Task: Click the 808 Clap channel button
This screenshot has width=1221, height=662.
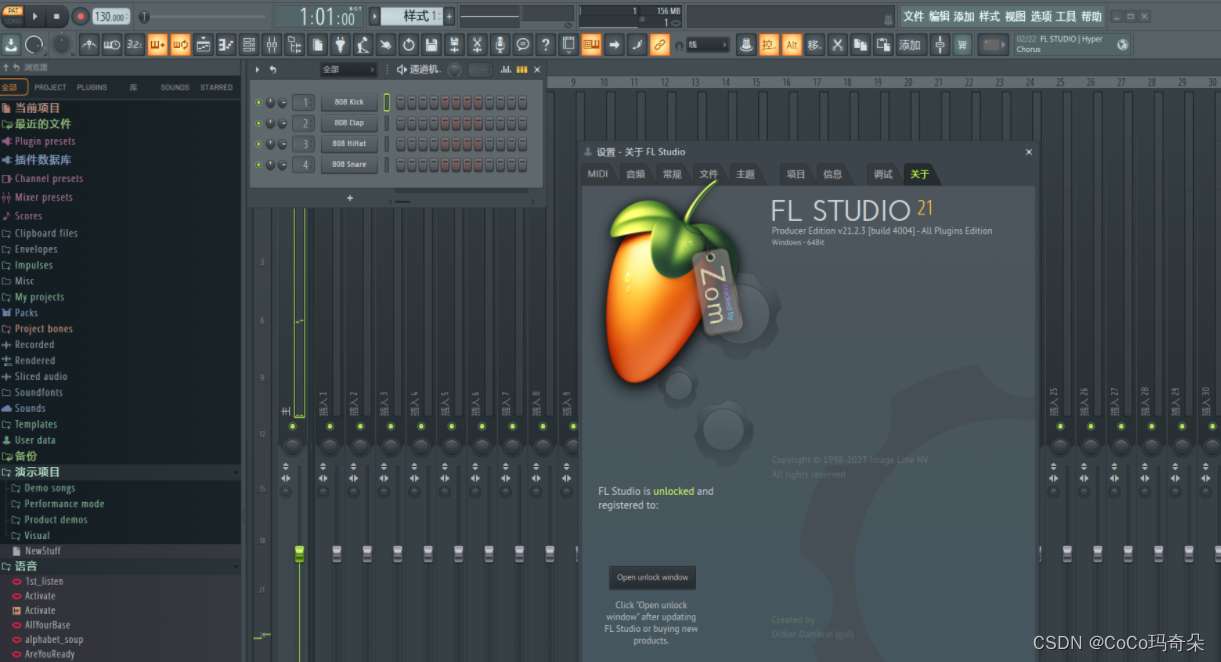Action: click(x=349, y=123)
